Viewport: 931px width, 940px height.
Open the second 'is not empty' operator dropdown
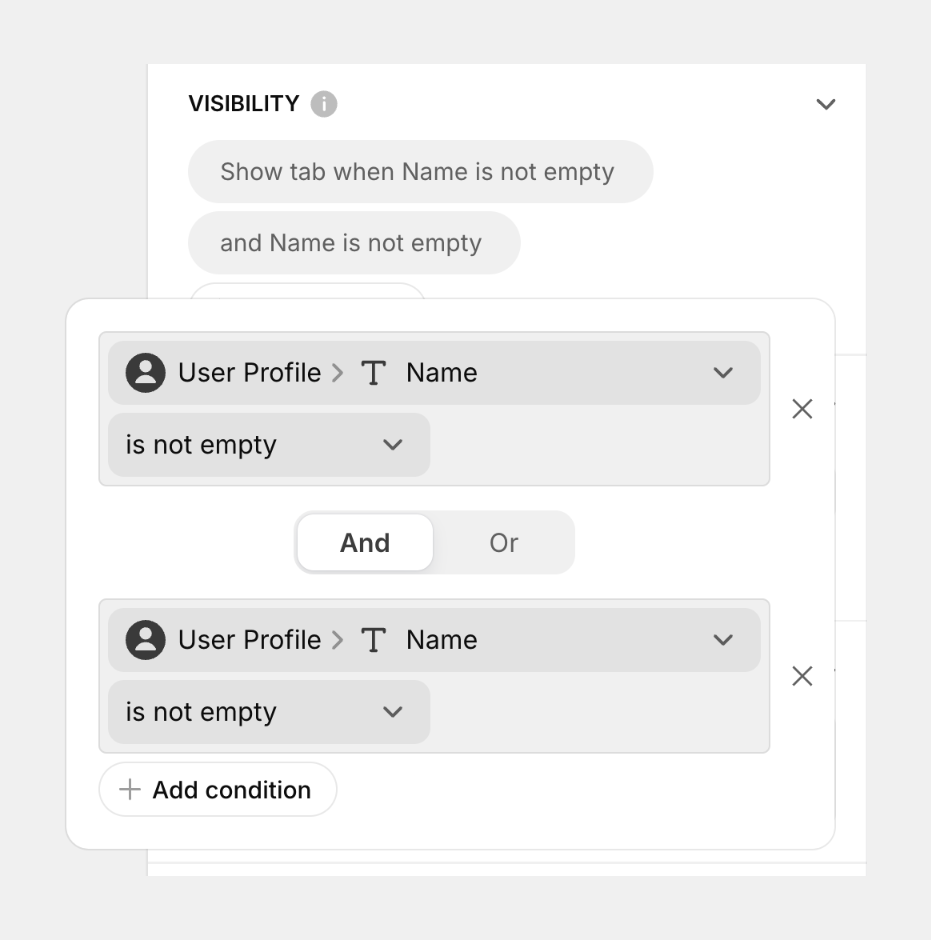392,712
